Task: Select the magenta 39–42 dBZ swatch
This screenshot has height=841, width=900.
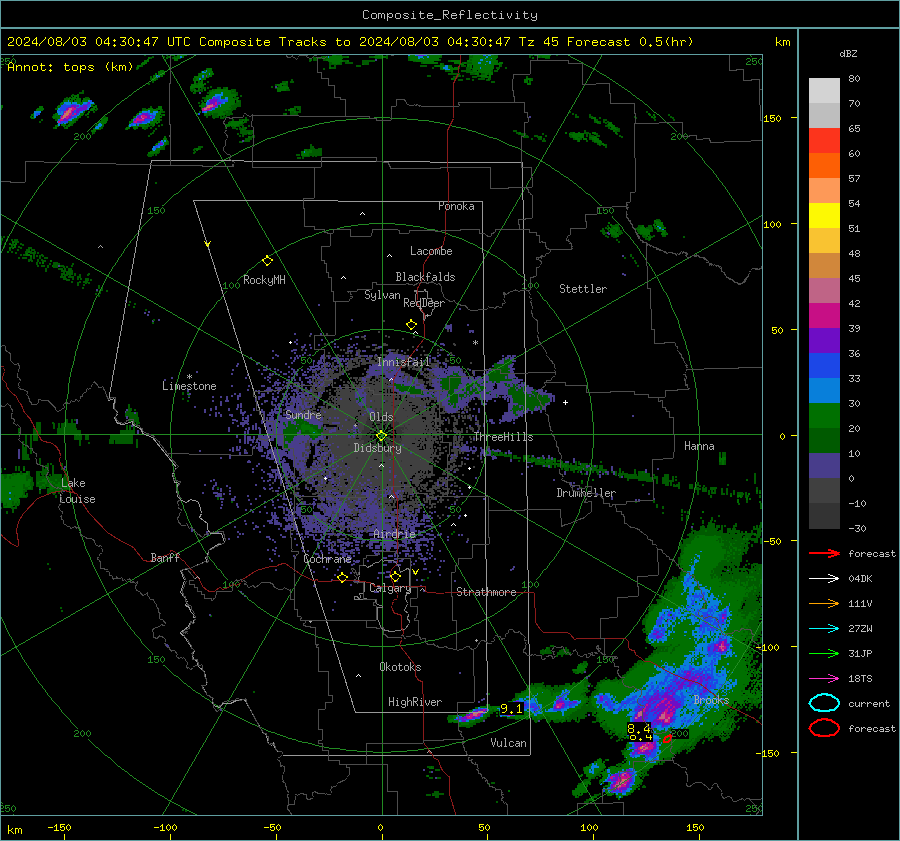Action: click(x=824, y=316)
